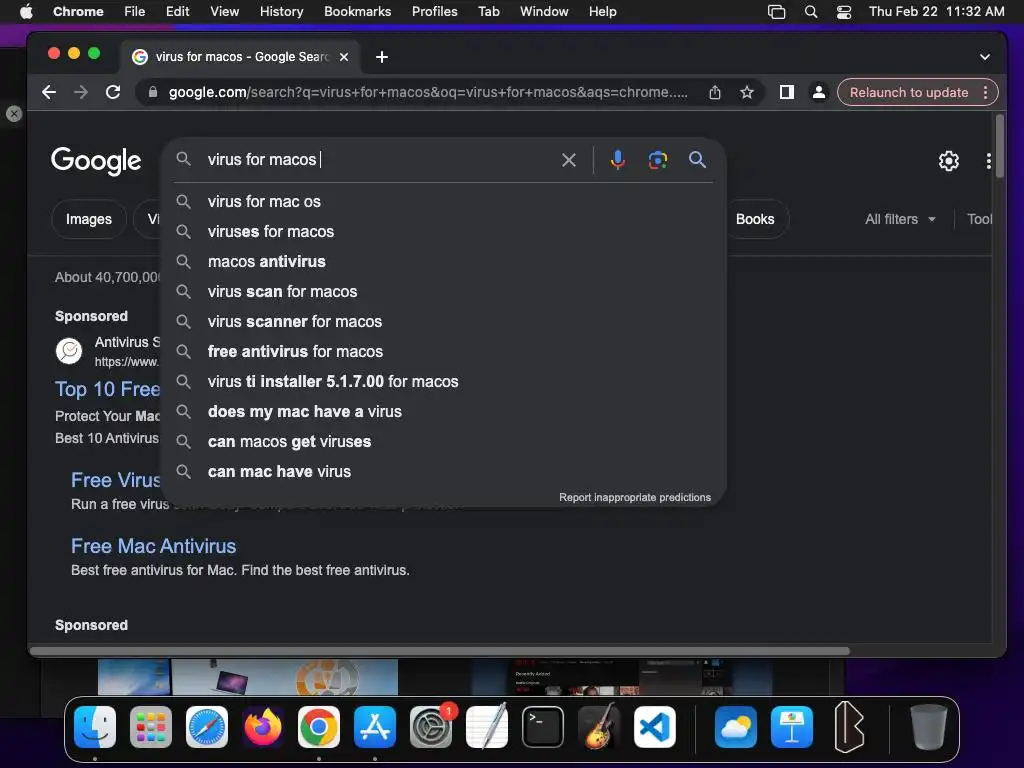Close the 'virus for macos' tab

344,57
